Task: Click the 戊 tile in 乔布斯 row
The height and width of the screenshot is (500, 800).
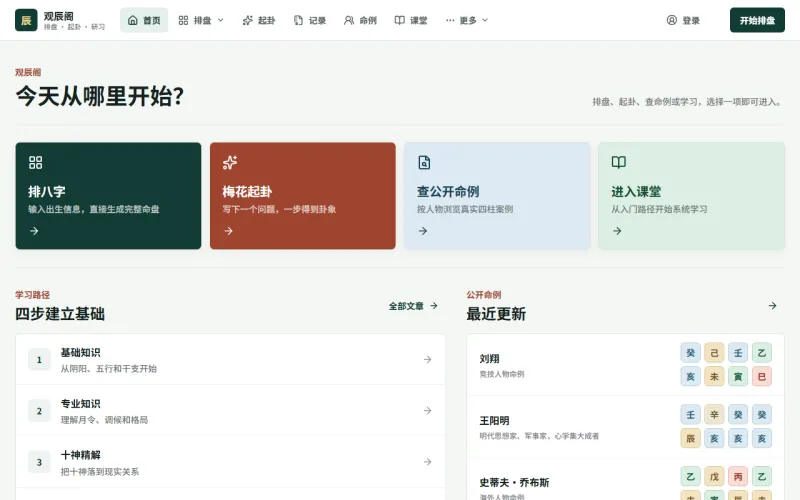Action: click(714, 476)
